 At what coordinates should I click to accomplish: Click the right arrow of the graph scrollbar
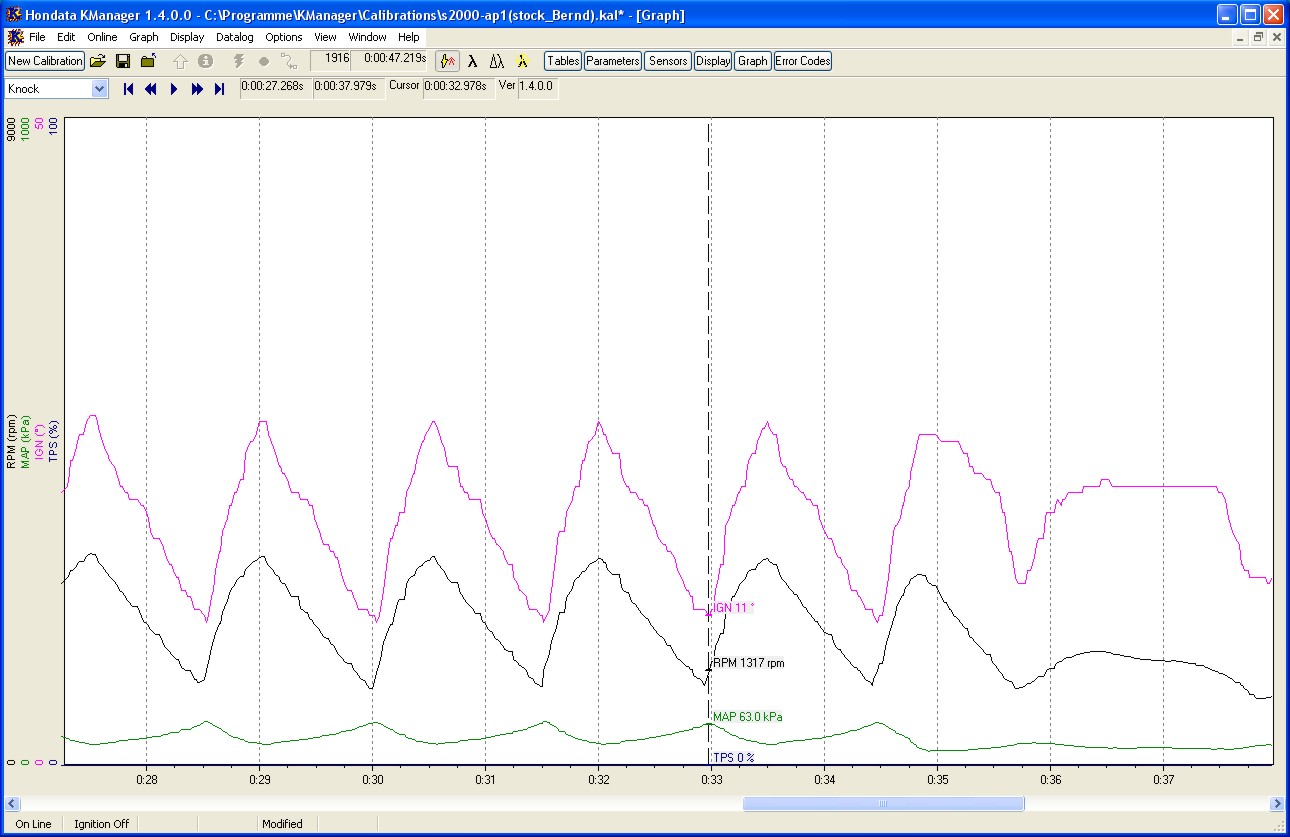[1277, 803]
